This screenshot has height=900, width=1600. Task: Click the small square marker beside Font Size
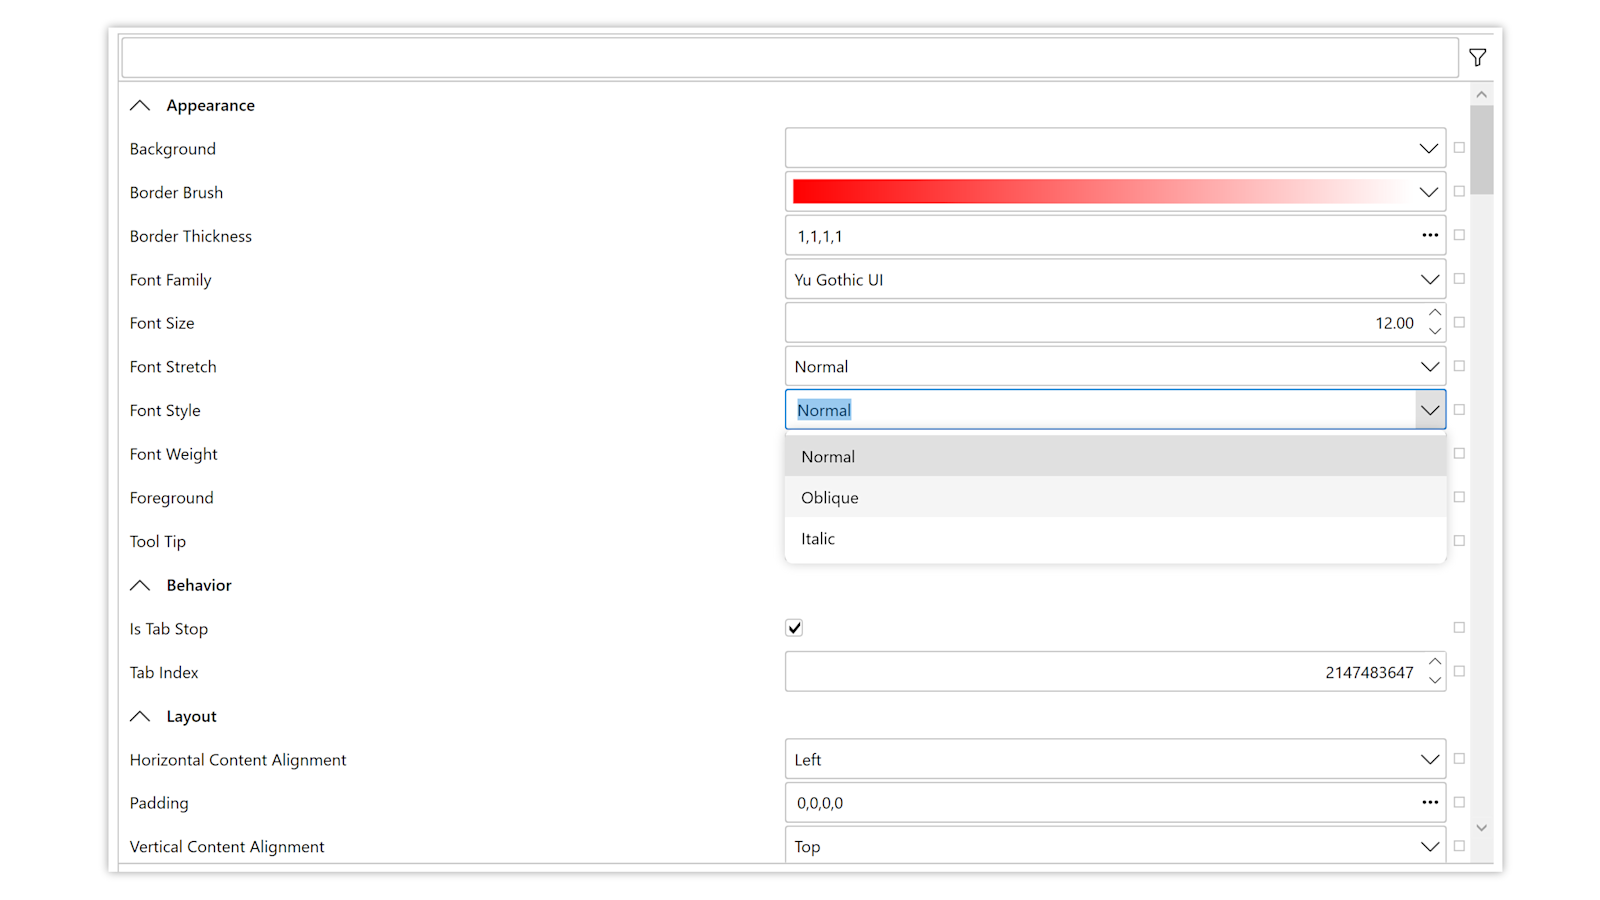pyautogui.click(x=1459, y=322)
